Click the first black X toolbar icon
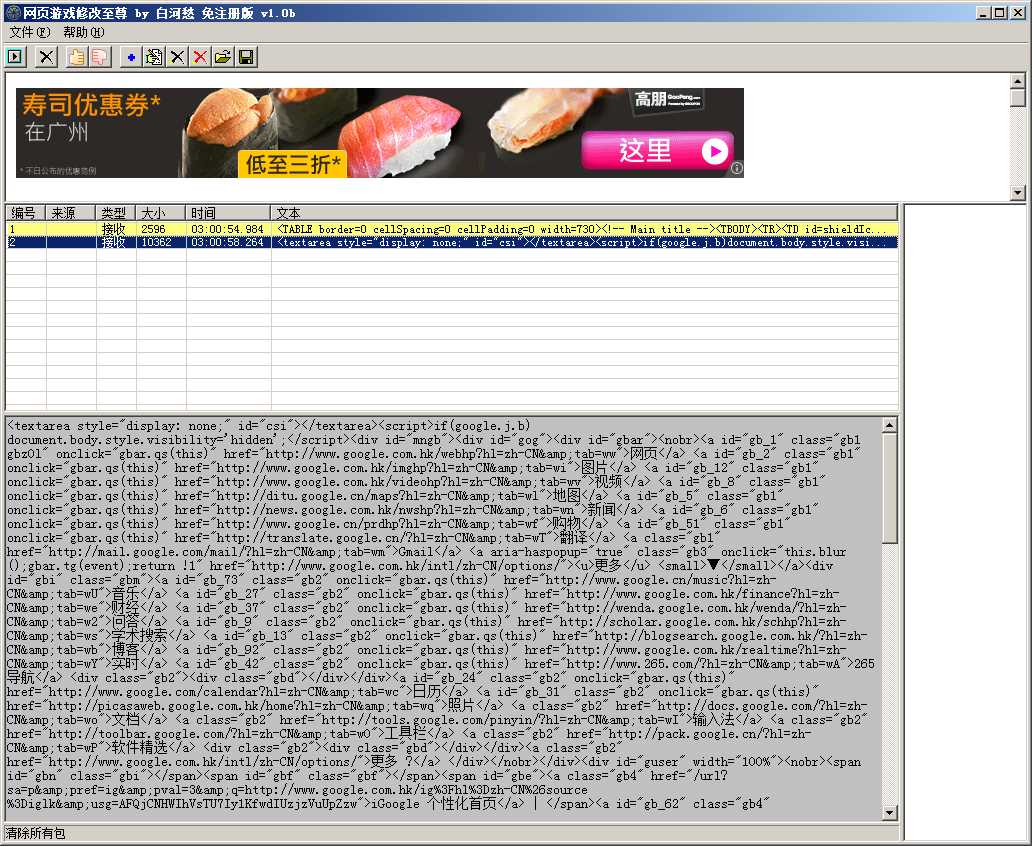The width and height of the screenshot is (1032, 846). pos(46,57)
